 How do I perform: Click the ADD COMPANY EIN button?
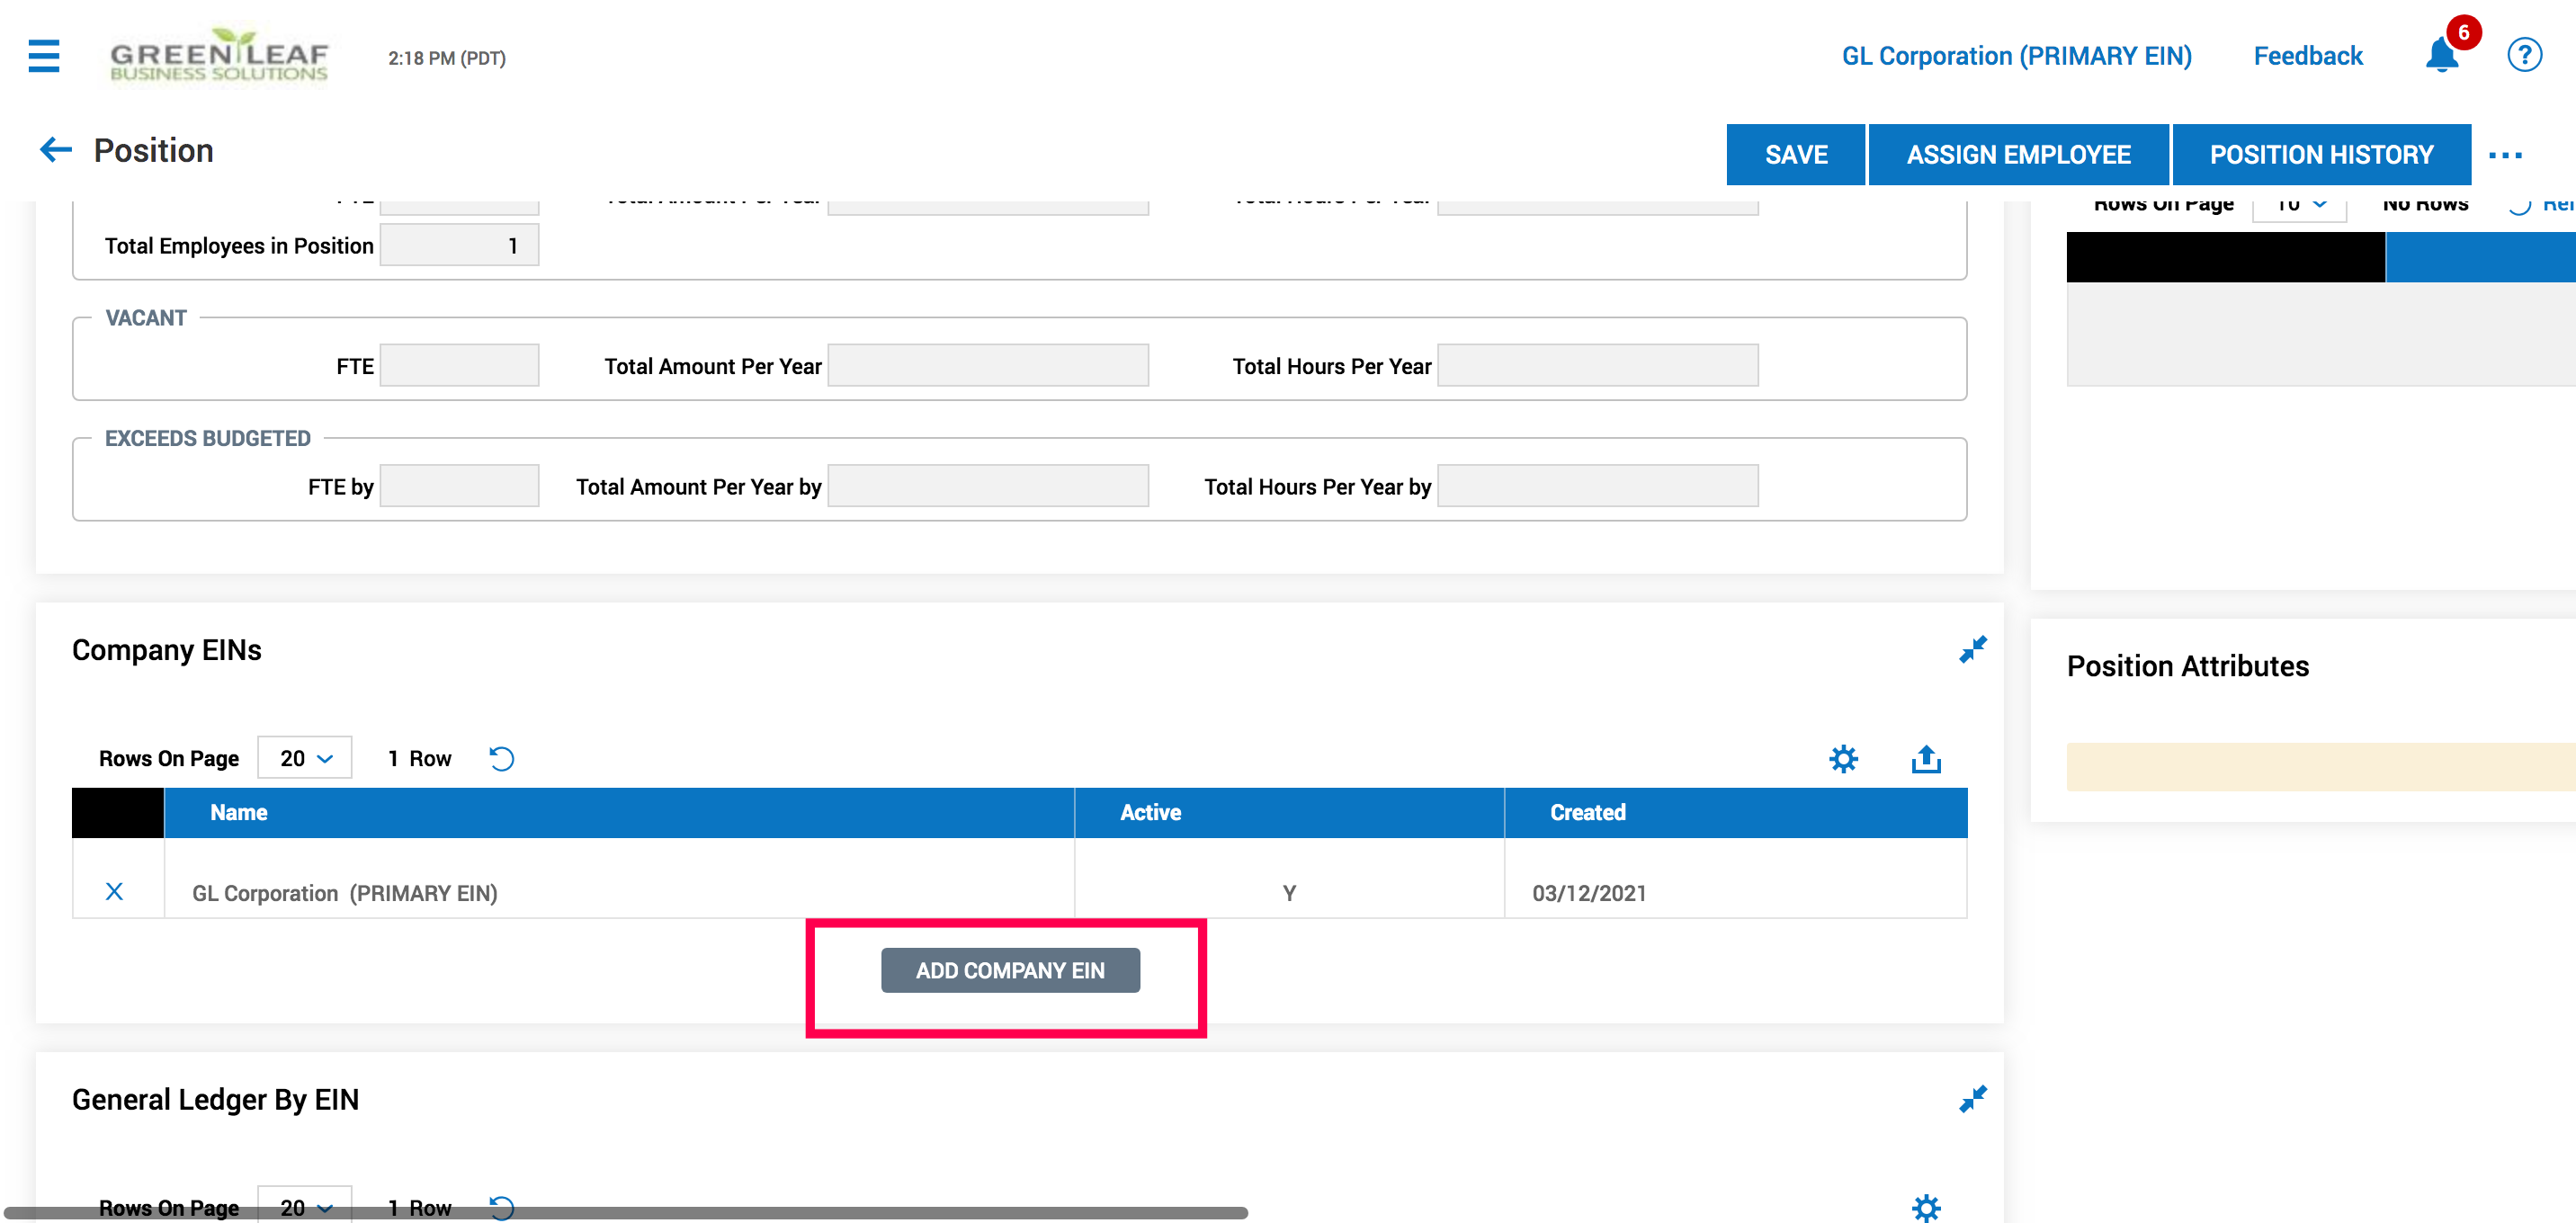pyautogui.click(x=1010, y=970)
